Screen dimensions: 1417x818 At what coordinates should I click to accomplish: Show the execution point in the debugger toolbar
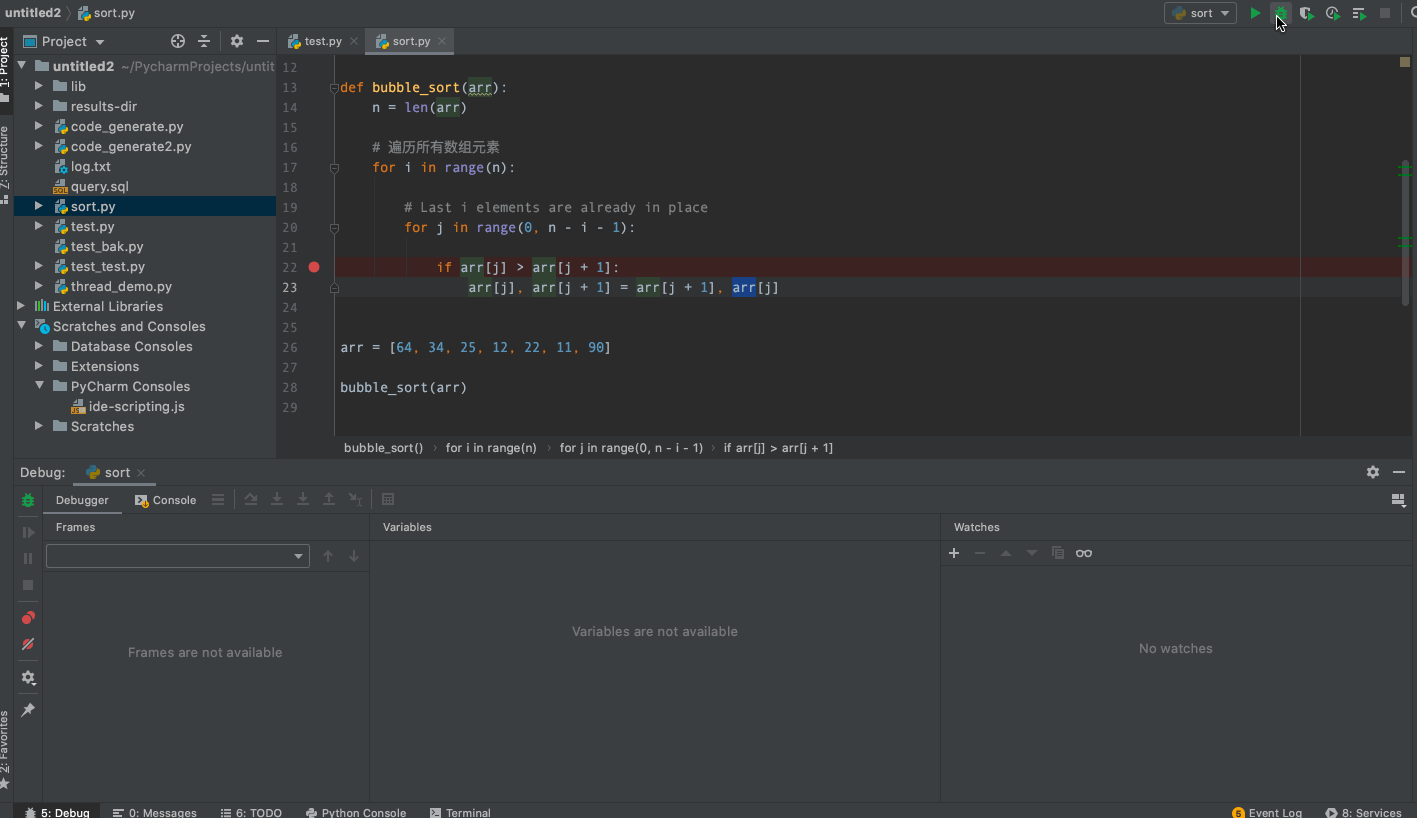218,500
